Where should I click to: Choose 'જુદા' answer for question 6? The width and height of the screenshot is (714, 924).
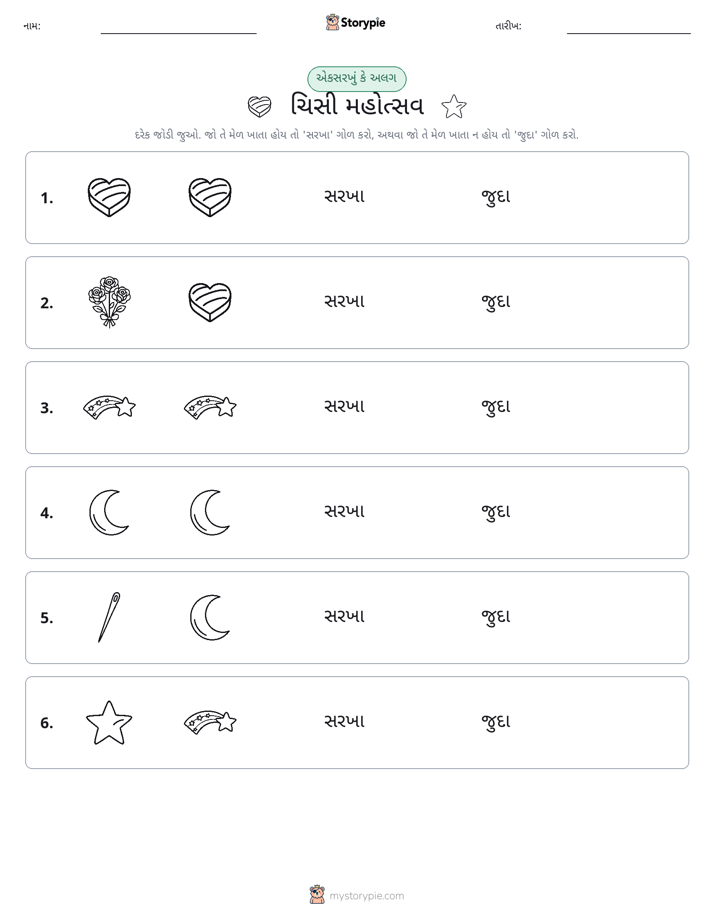tap(495, 722)
